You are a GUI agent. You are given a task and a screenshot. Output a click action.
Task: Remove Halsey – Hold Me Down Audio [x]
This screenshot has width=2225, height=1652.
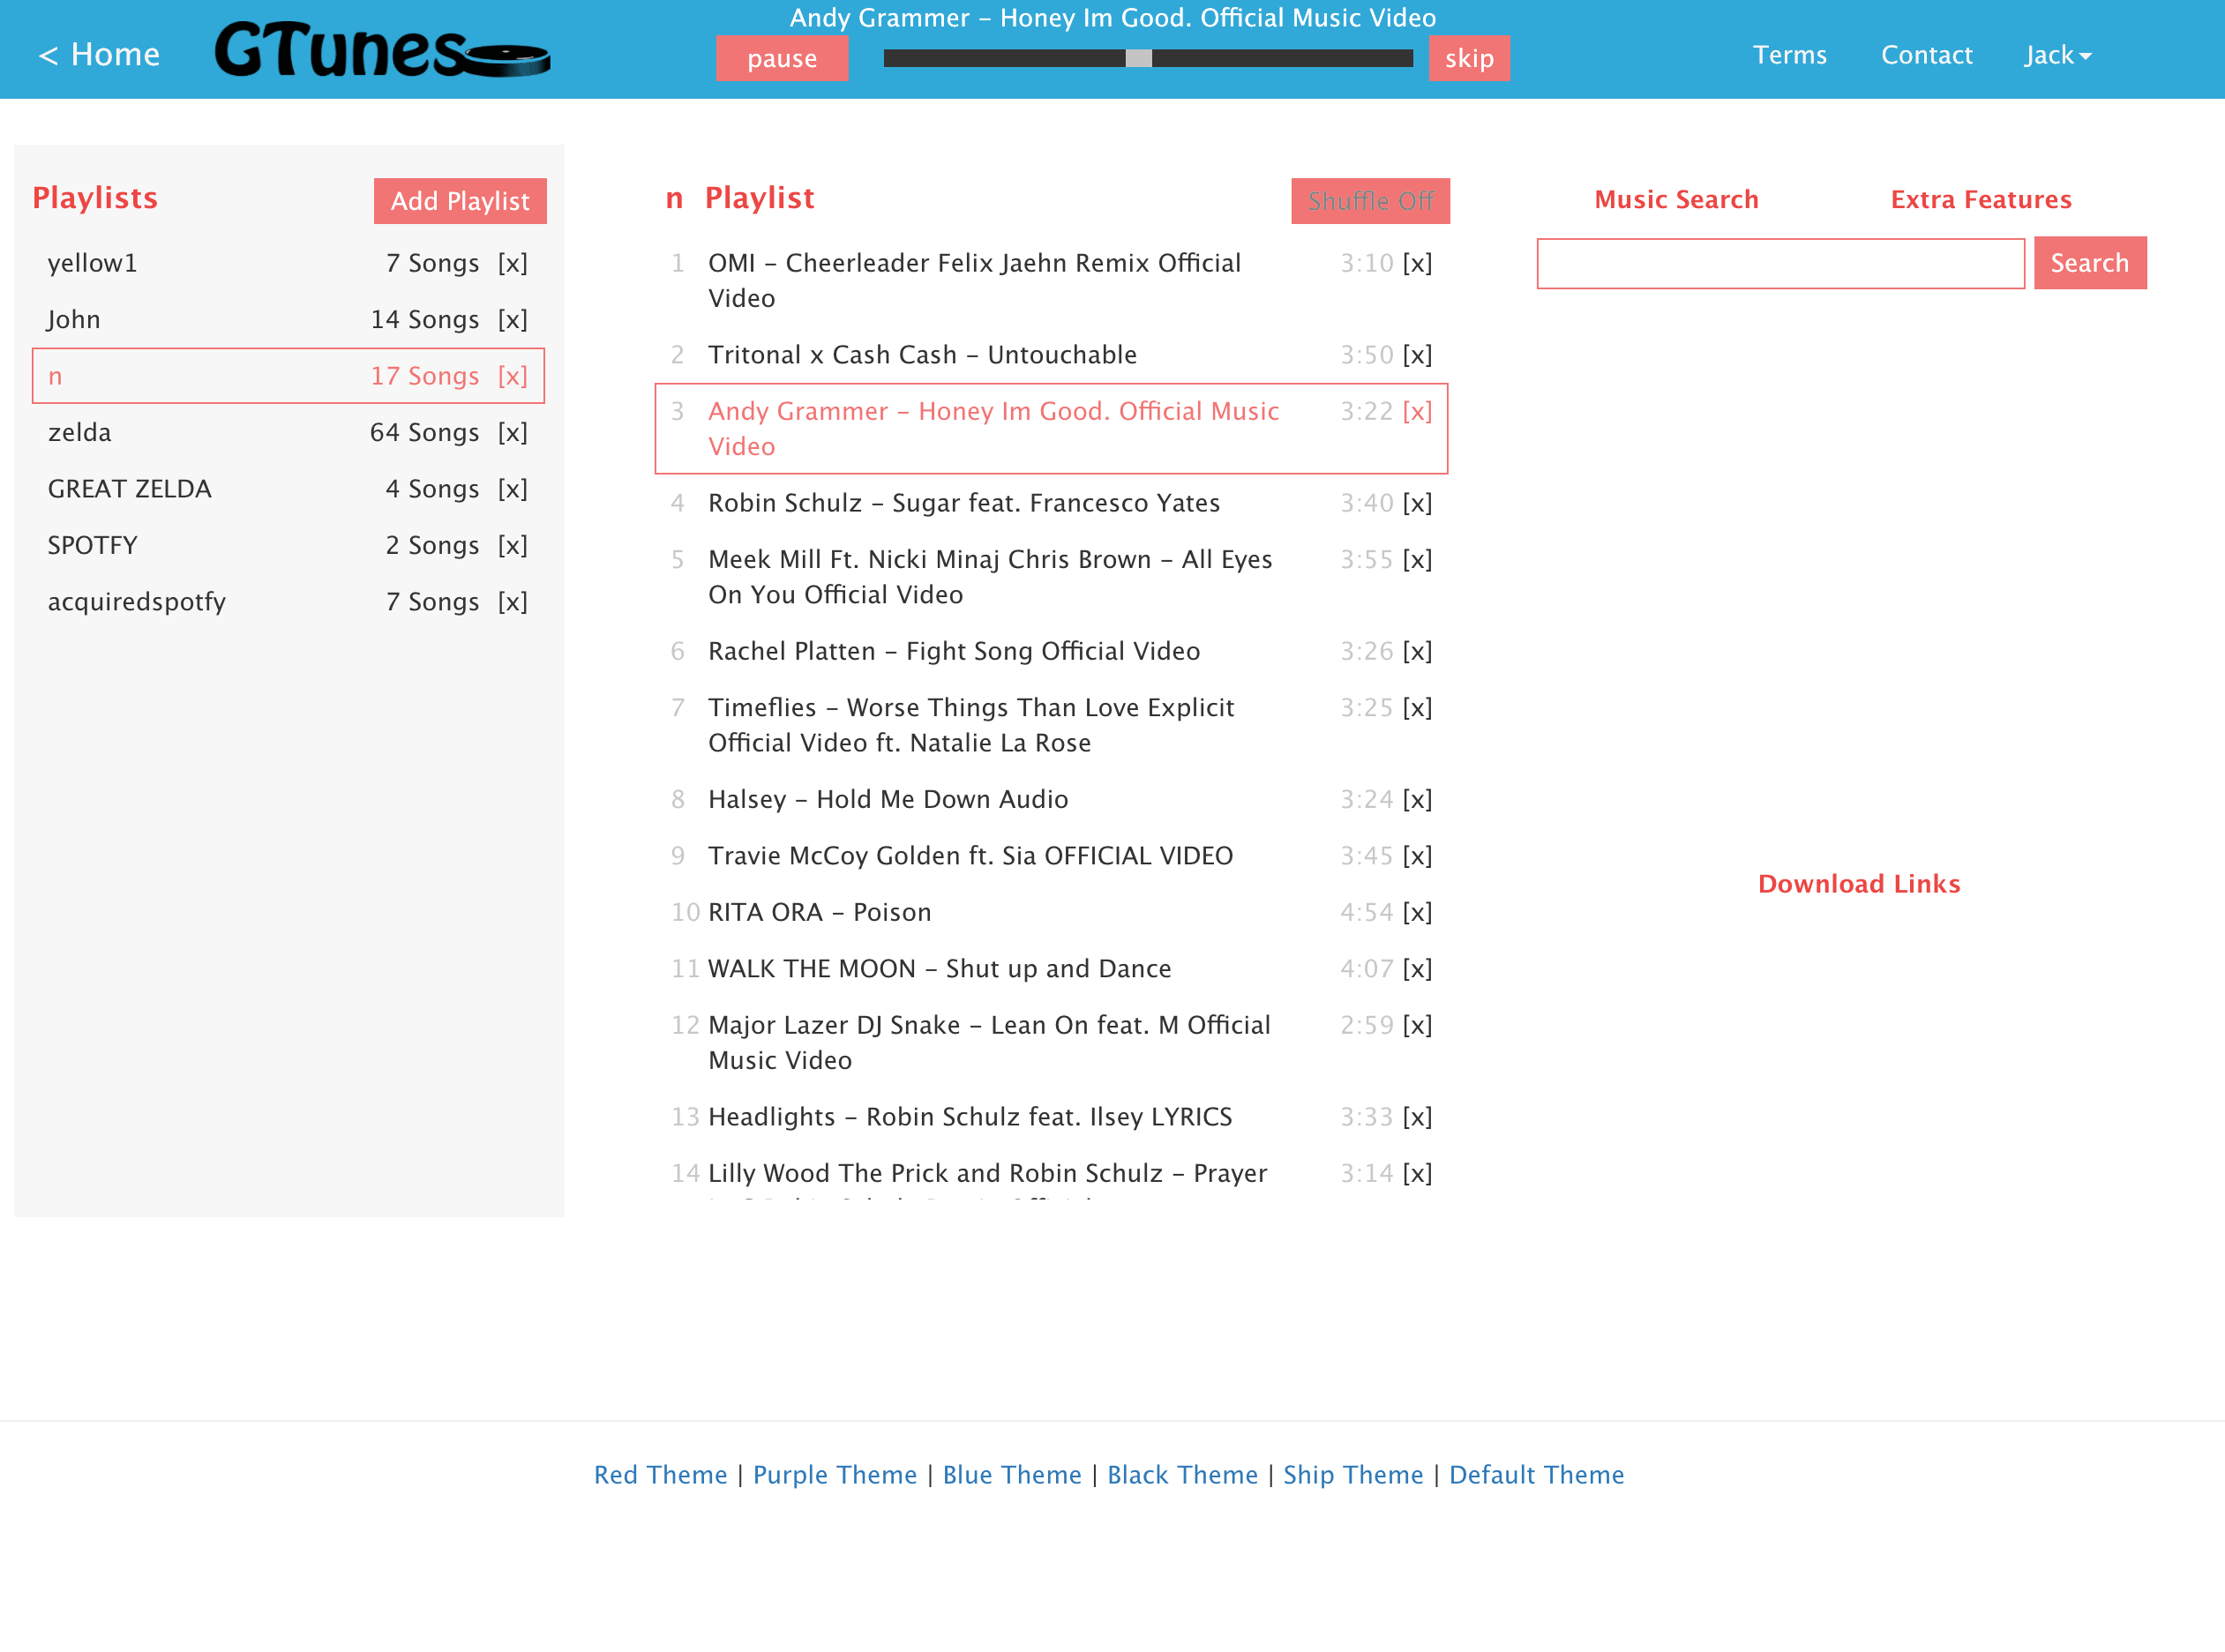point(1416,799)
